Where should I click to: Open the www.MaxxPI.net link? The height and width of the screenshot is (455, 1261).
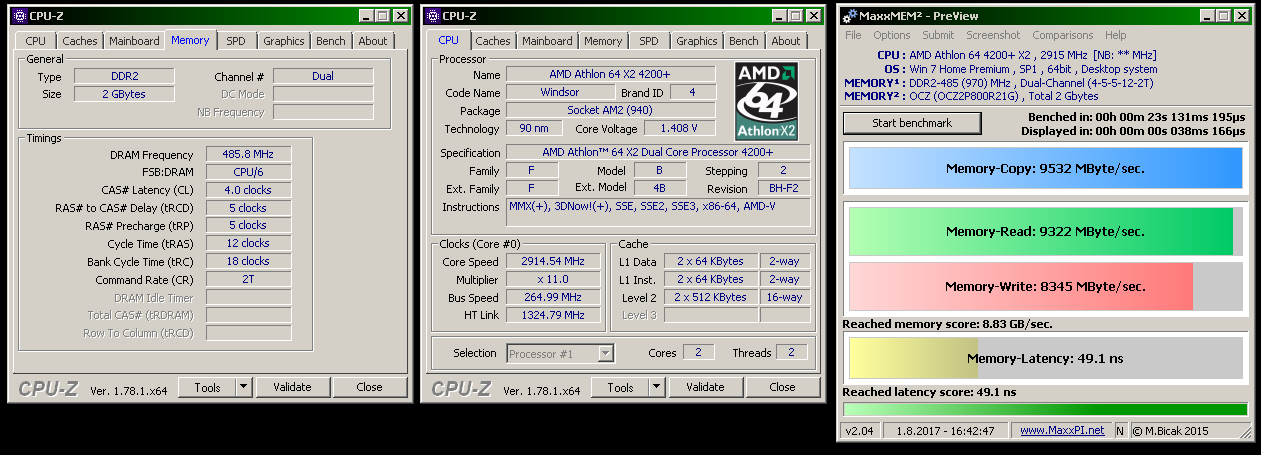pos(1062,430)
